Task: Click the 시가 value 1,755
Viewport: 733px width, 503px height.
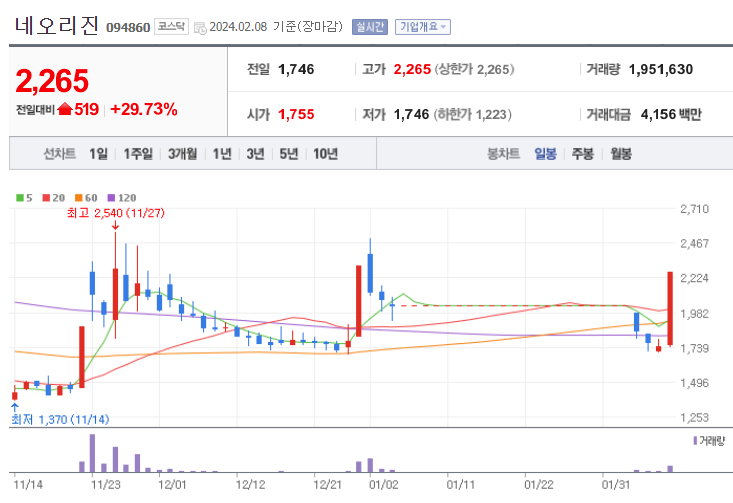Action: point(296,114)
